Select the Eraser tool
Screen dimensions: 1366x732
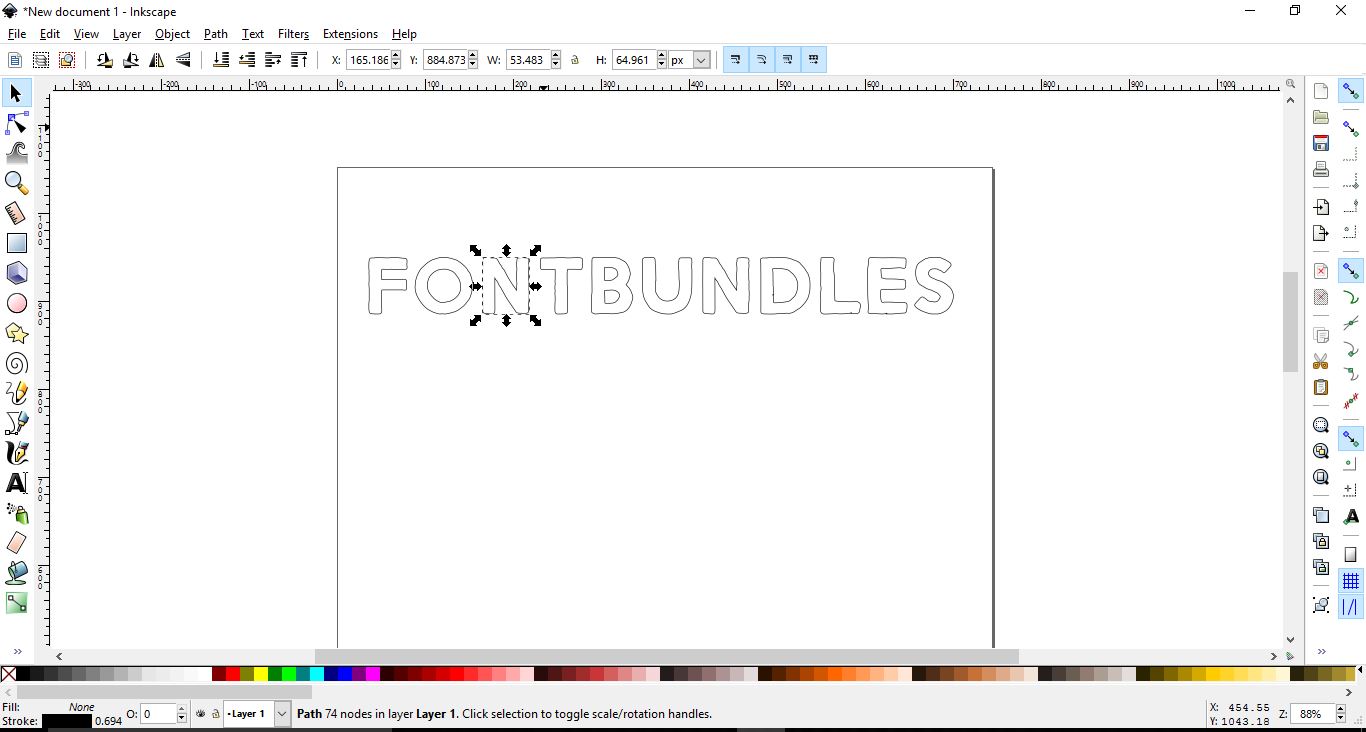pos(16,543)
